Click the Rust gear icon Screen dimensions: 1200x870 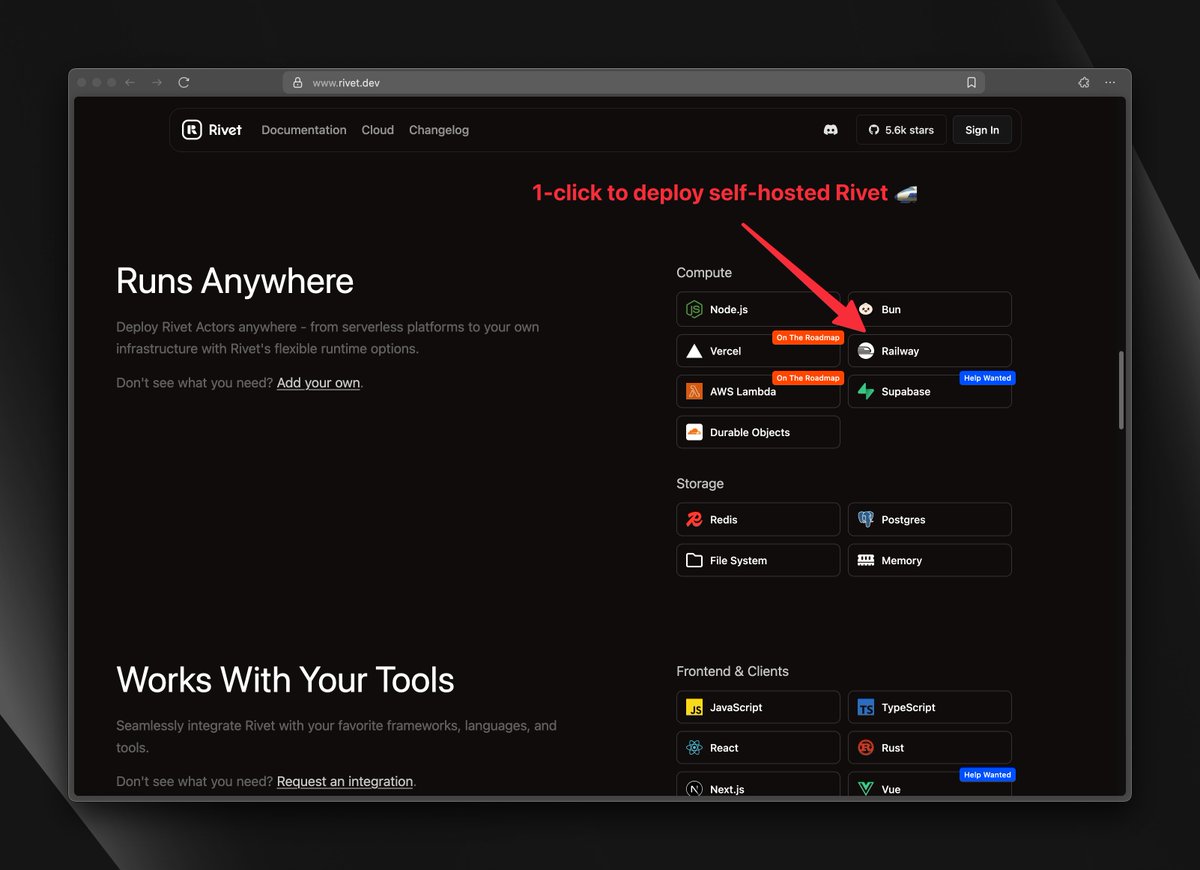pyautogui.click(x=866, y=748)
